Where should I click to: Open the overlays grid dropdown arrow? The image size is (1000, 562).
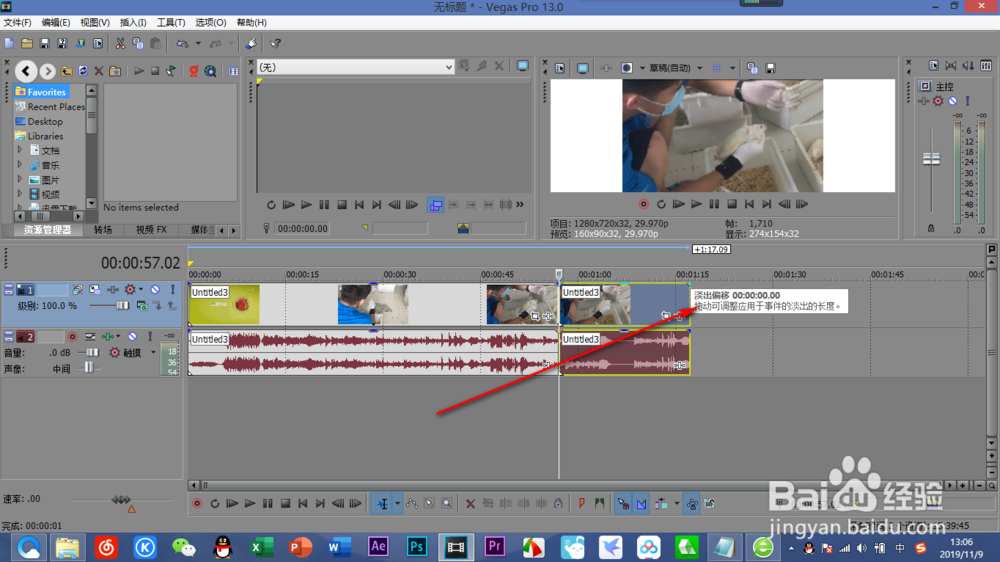pyautogui.click(x=732, y=68)
